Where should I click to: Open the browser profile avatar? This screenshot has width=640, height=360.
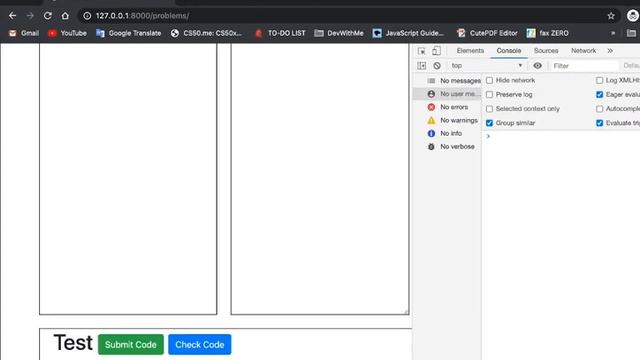pos(632,16)
